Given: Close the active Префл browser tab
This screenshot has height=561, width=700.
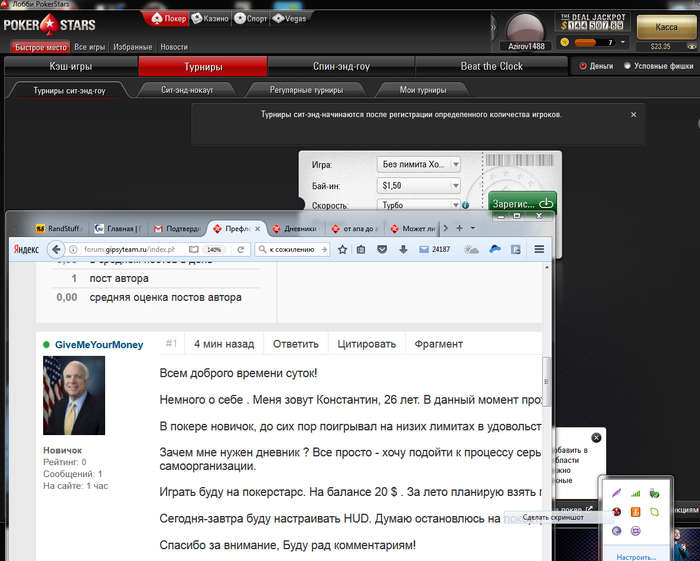Looking at the screenshot, I should [x=258, y=229].
